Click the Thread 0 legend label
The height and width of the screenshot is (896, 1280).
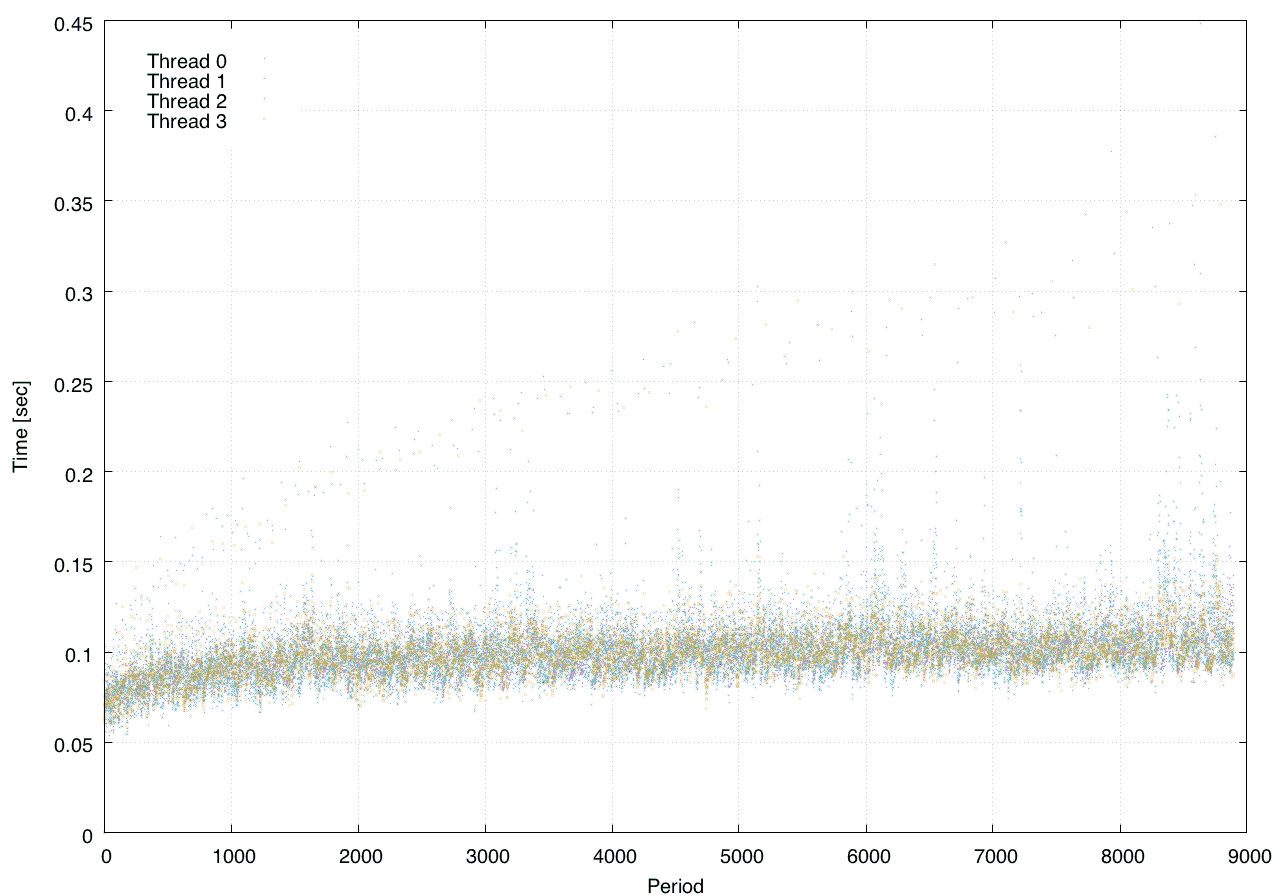tap(187, 61)
